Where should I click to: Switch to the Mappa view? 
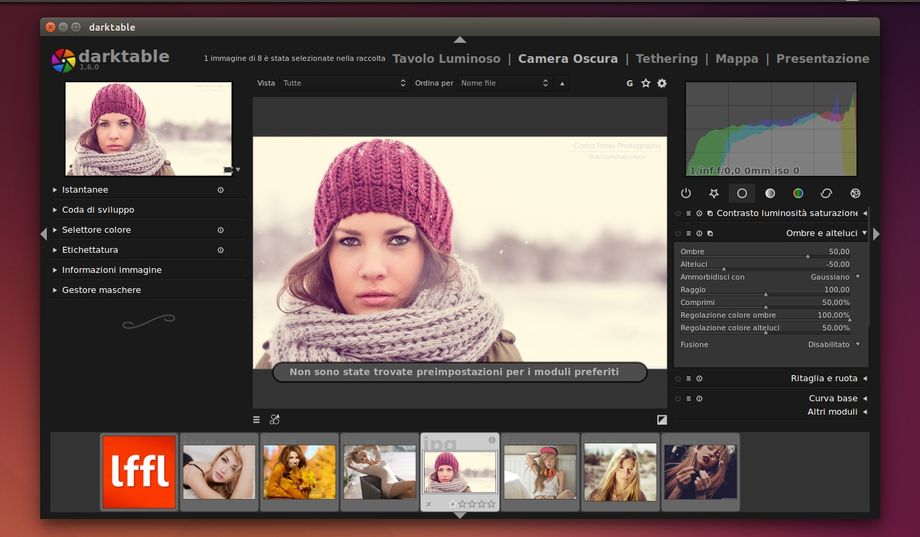coord(736,59)
